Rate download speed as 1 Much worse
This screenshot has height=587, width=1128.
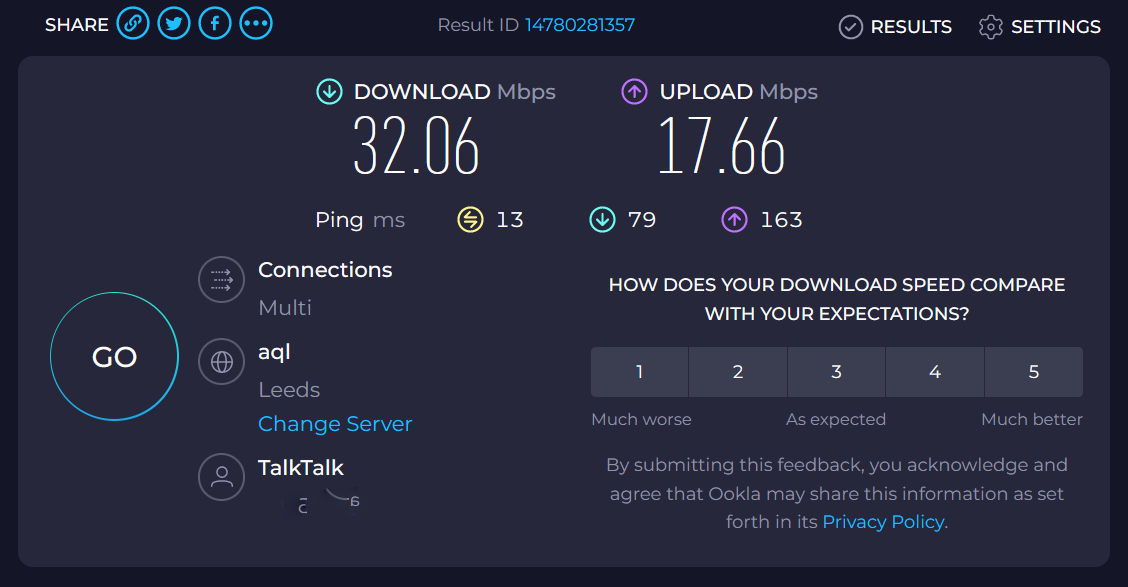point(639,371)
